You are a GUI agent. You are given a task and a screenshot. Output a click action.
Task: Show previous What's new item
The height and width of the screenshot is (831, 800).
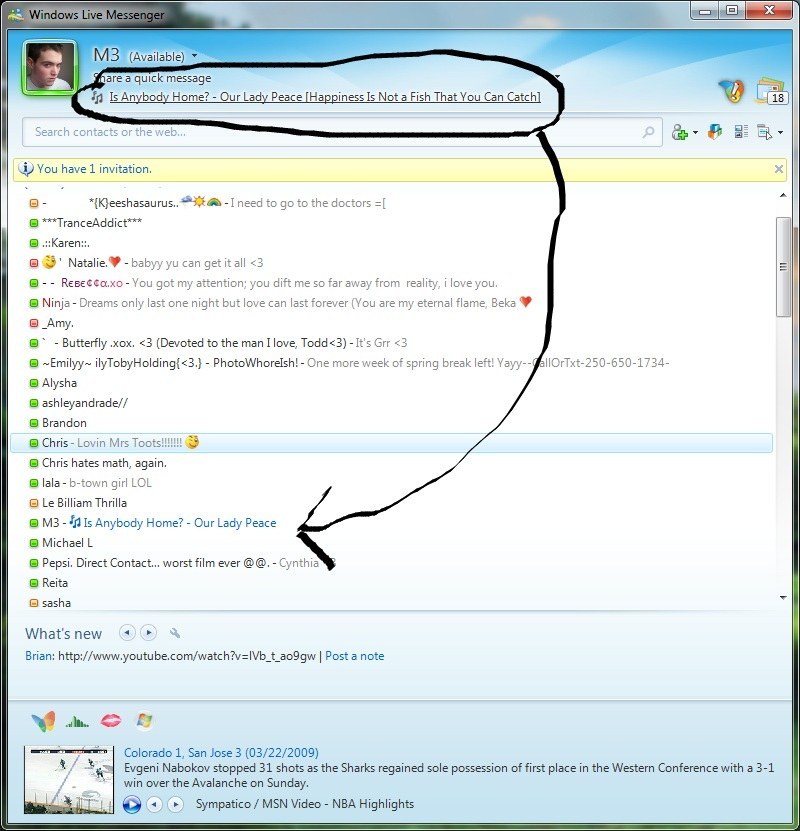127,632
